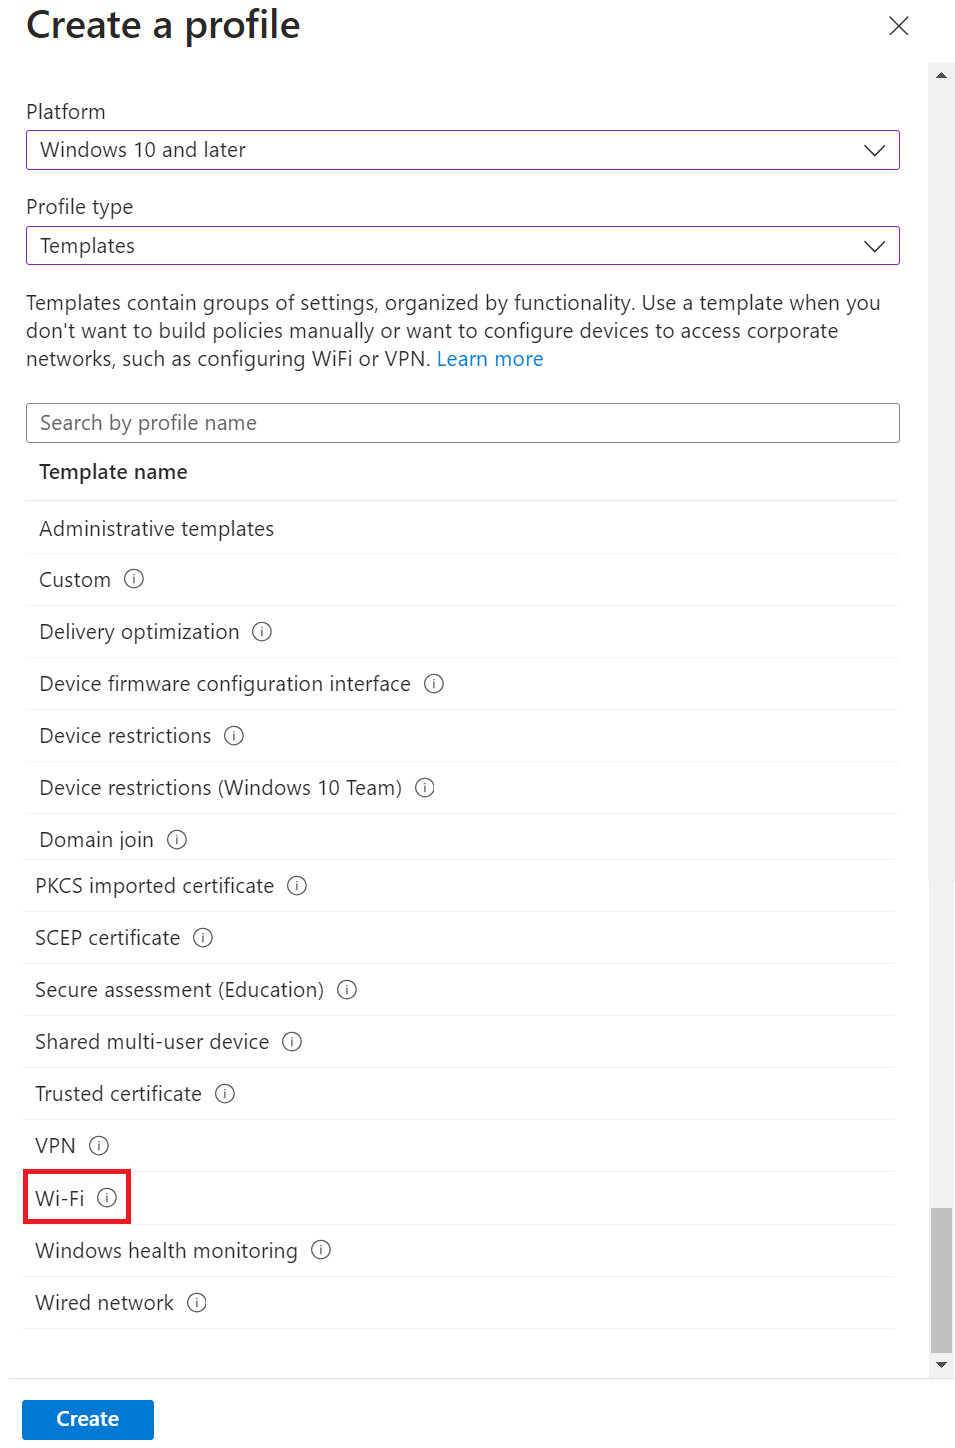
Task: Click the Create button
Action: pyautogui.click(x=88, y=1419)
